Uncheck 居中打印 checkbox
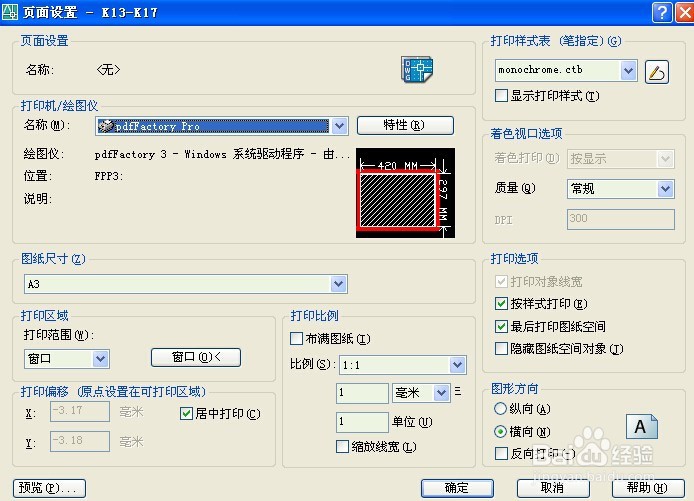Viewport: 694px width, 501px height. [x=186, y=413]
